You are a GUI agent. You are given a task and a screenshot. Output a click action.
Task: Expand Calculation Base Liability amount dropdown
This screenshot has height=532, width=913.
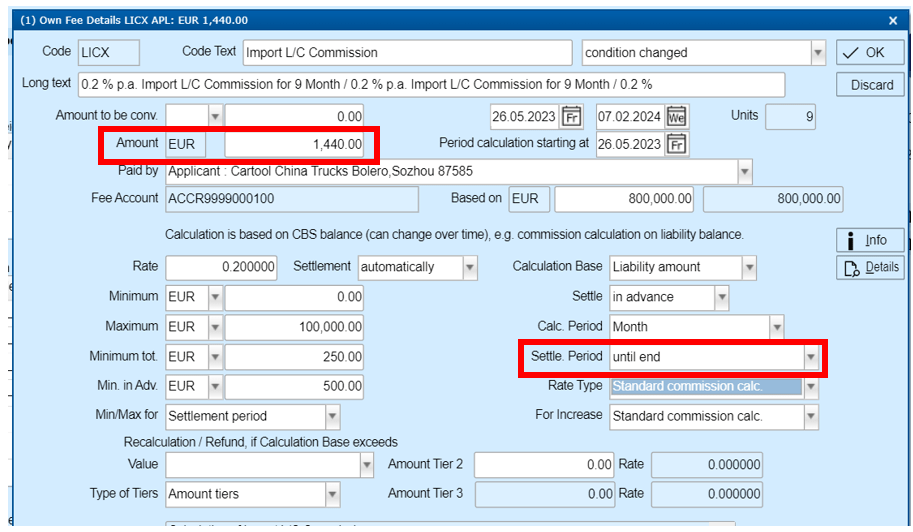point(749,268)
